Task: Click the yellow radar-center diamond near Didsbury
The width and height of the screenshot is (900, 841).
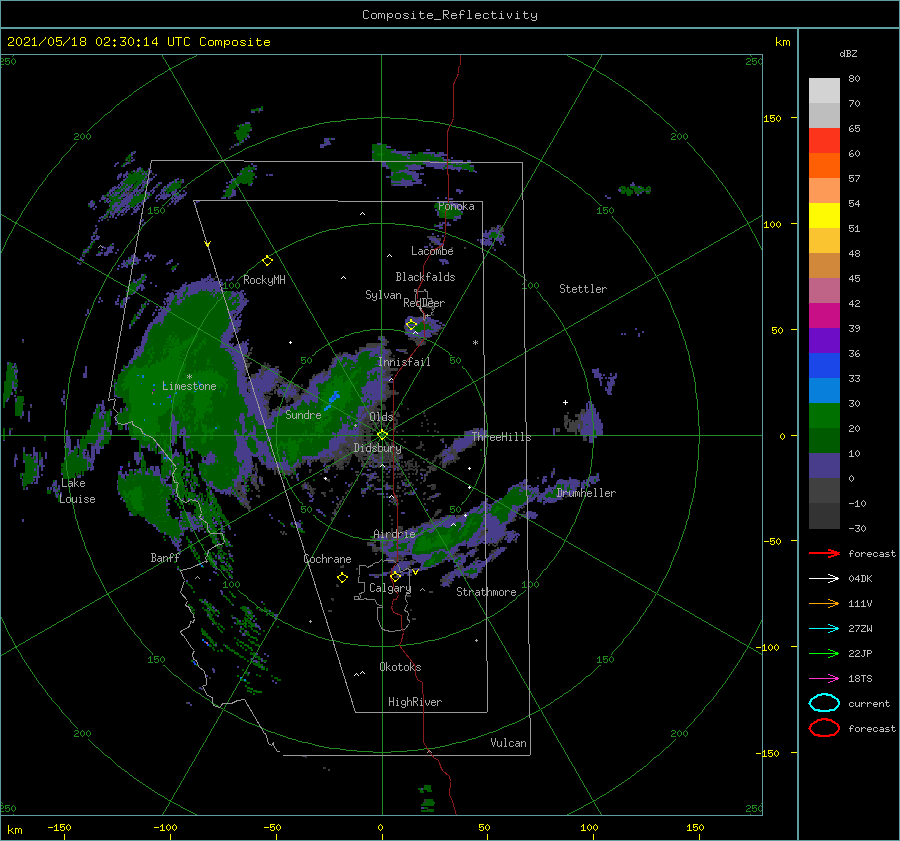Action: [382, 435]
